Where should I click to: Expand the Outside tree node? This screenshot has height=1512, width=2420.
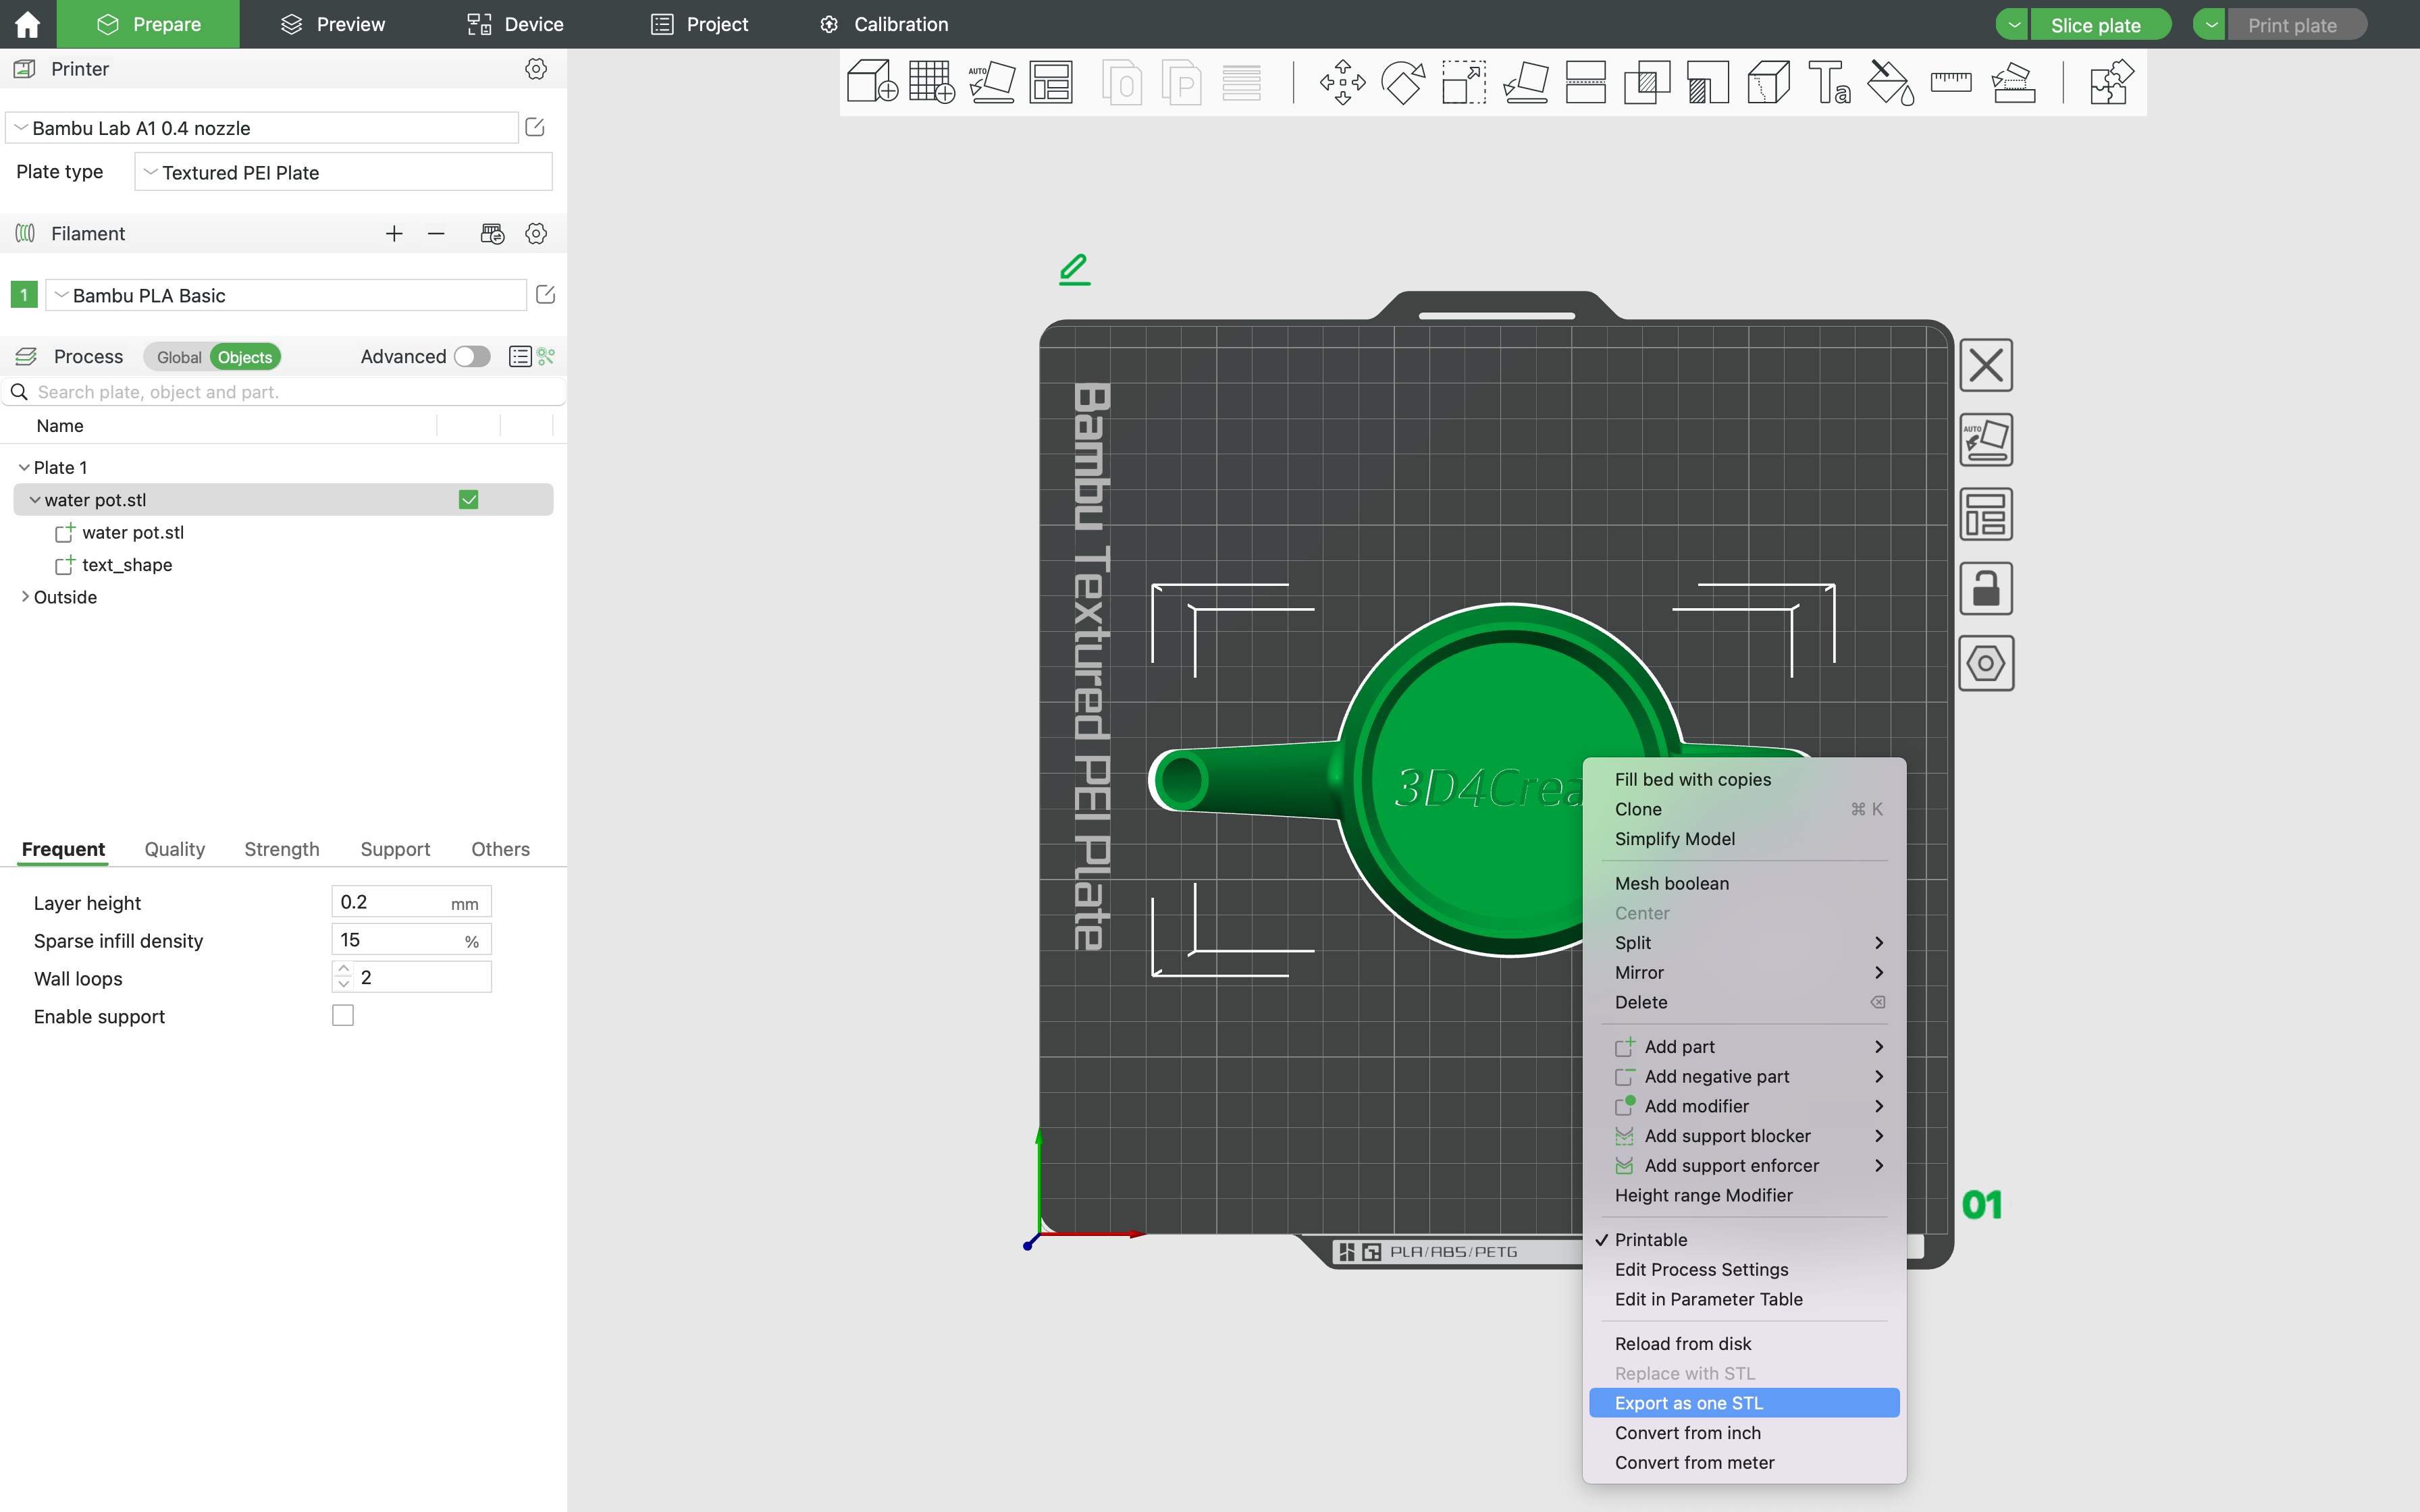[x=25, y=597]
